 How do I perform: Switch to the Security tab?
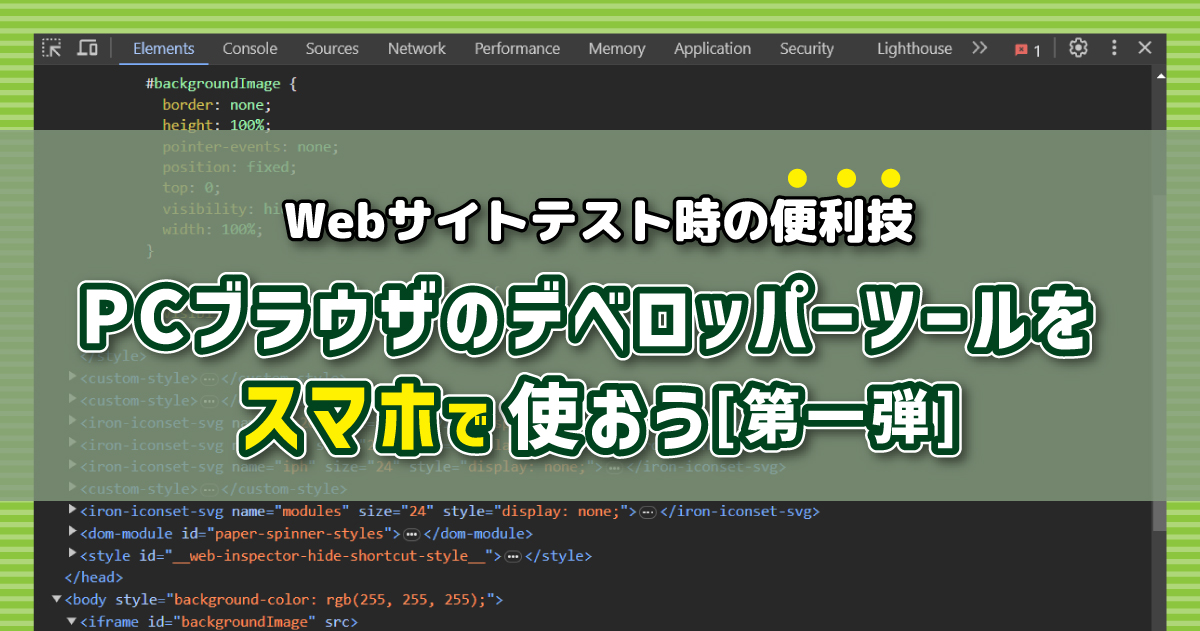tap(807, 48)
